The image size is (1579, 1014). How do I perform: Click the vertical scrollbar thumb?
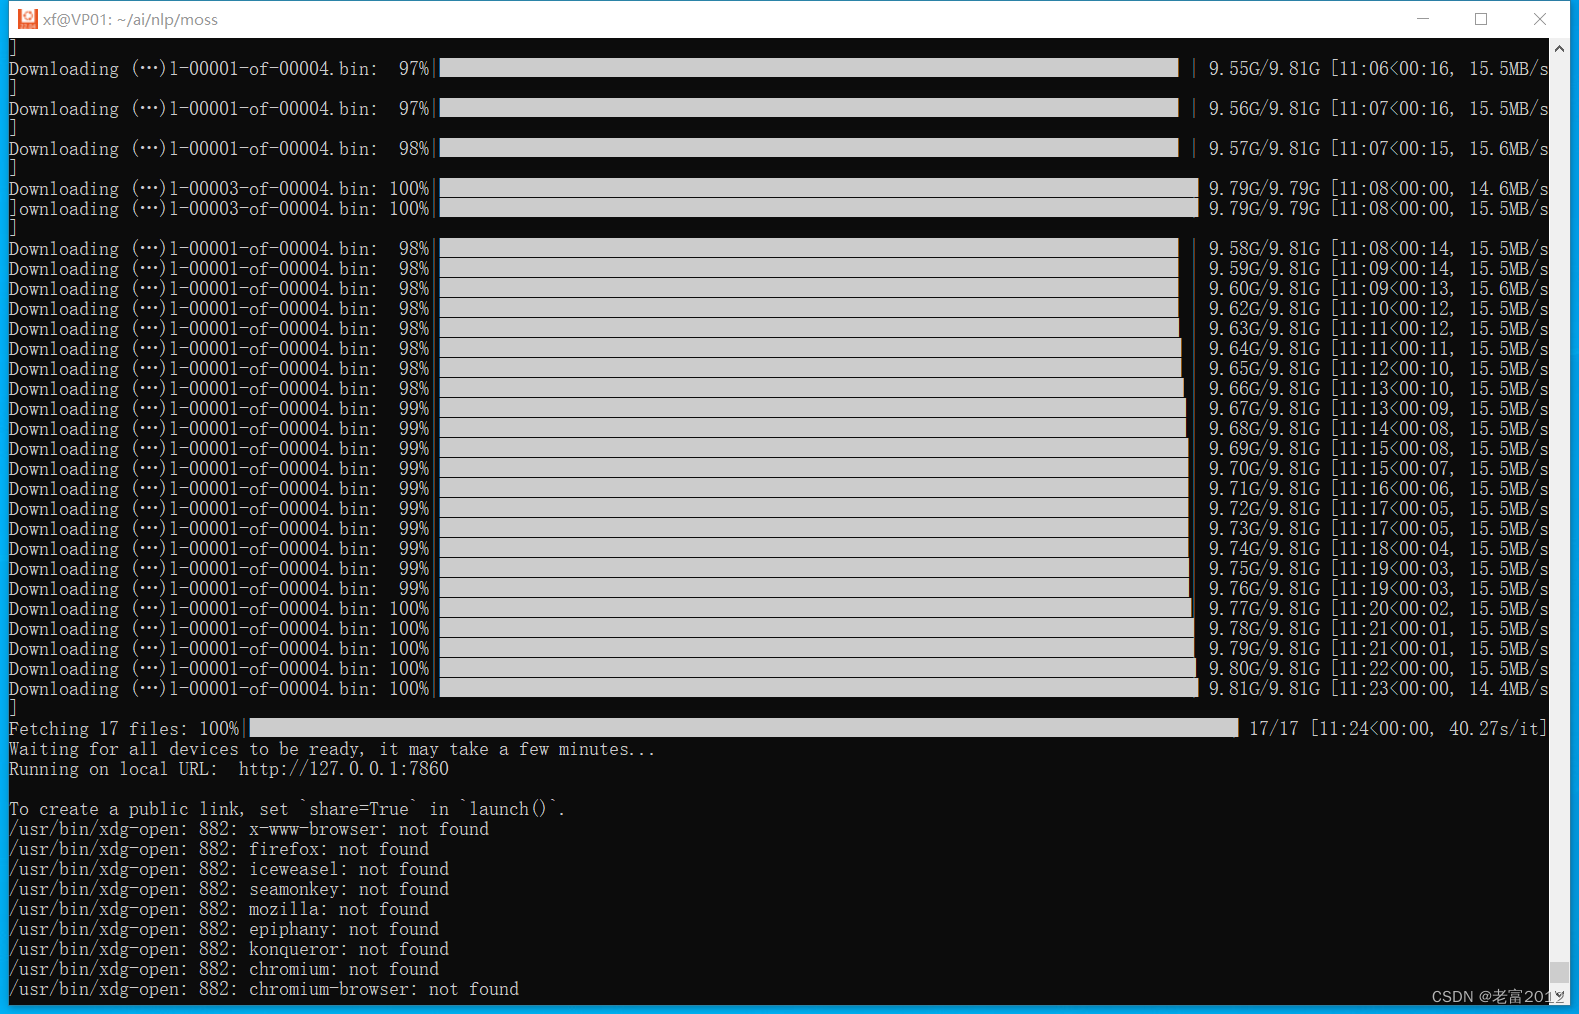click(1559, 973)
